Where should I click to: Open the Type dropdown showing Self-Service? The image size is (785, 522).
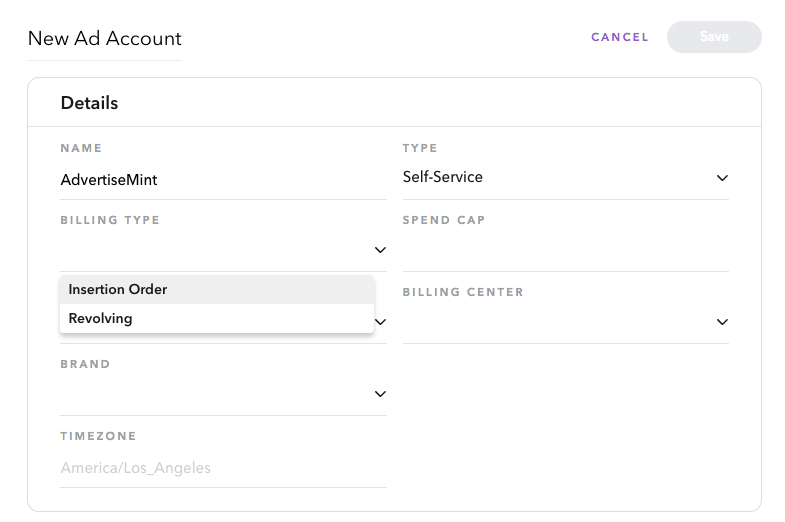pyautogui.click(x=566, y=177)
